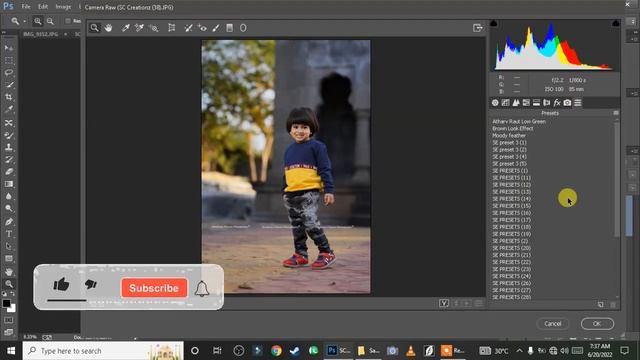The height and width of the screenshot is (360, 640).
Task: Select the Eraser tool in Photoshop
Action: [x=9, y=172]
